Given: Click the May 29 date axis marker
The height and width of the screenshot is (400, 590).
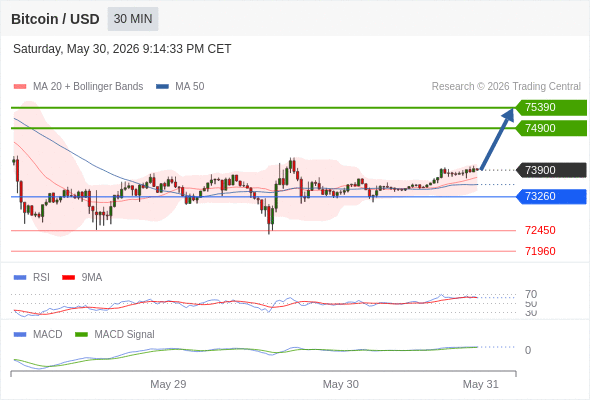Looking at the screenshot, I should (168, 384).
